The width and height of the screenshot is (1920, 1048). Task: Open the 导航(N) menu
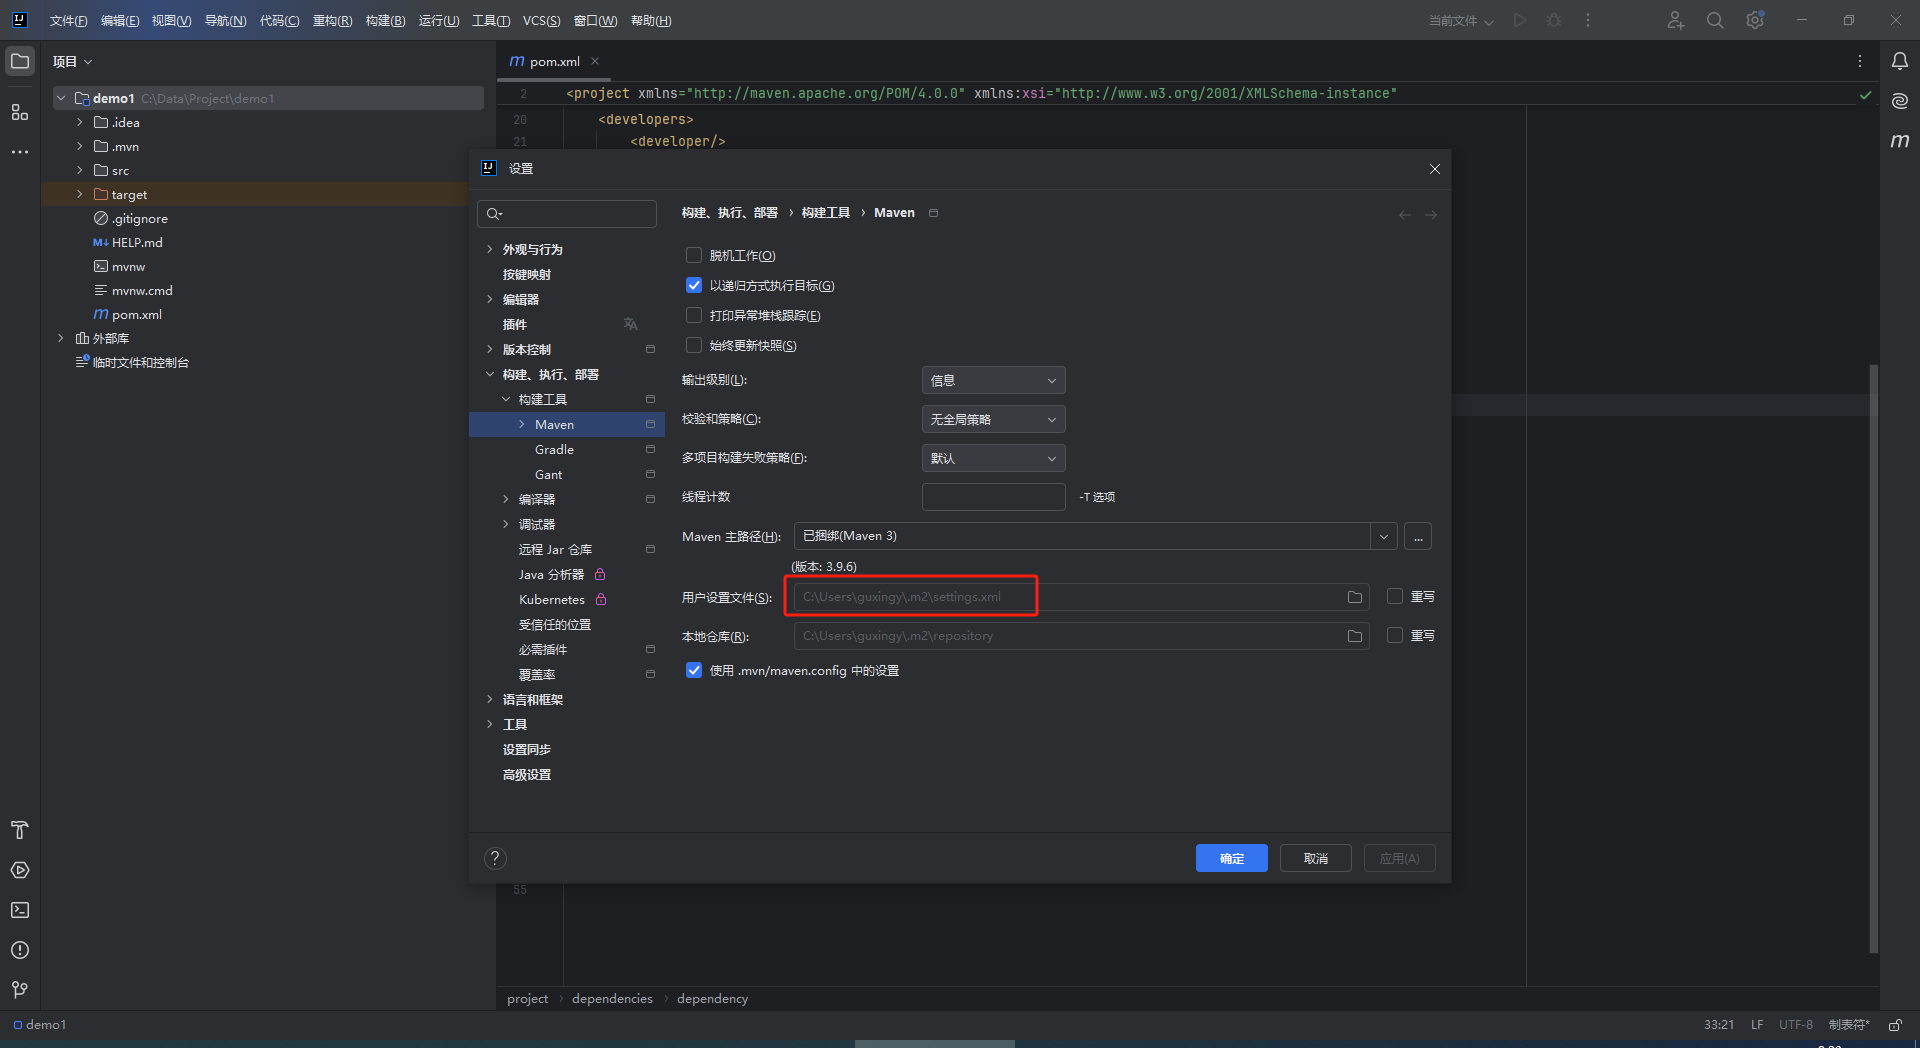tap(225, 21)
